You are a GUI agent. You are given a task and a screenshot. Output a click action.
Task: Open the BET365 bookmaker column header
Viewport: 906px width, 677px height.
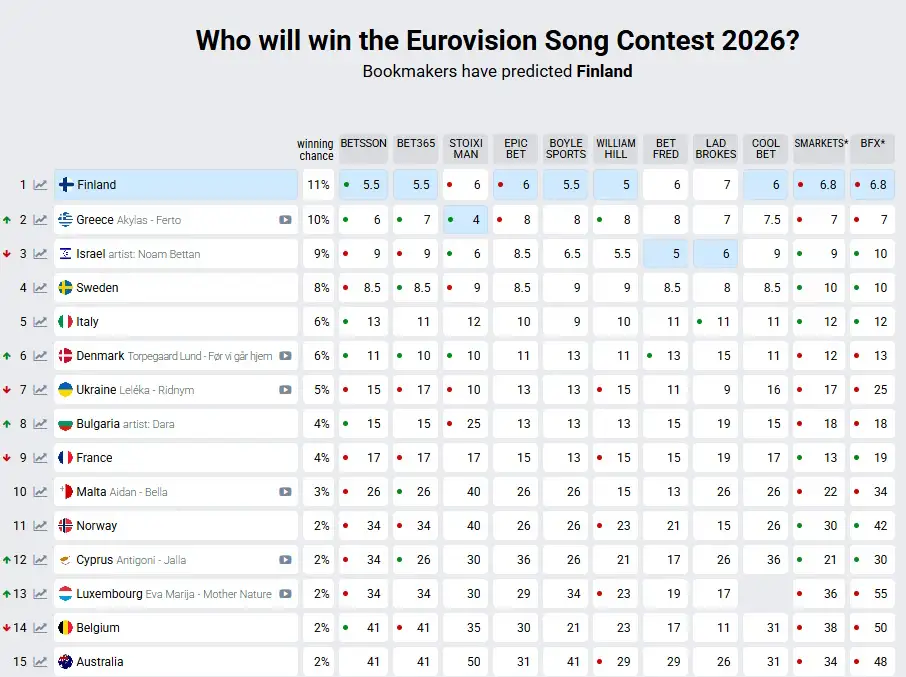coord(416,144)
